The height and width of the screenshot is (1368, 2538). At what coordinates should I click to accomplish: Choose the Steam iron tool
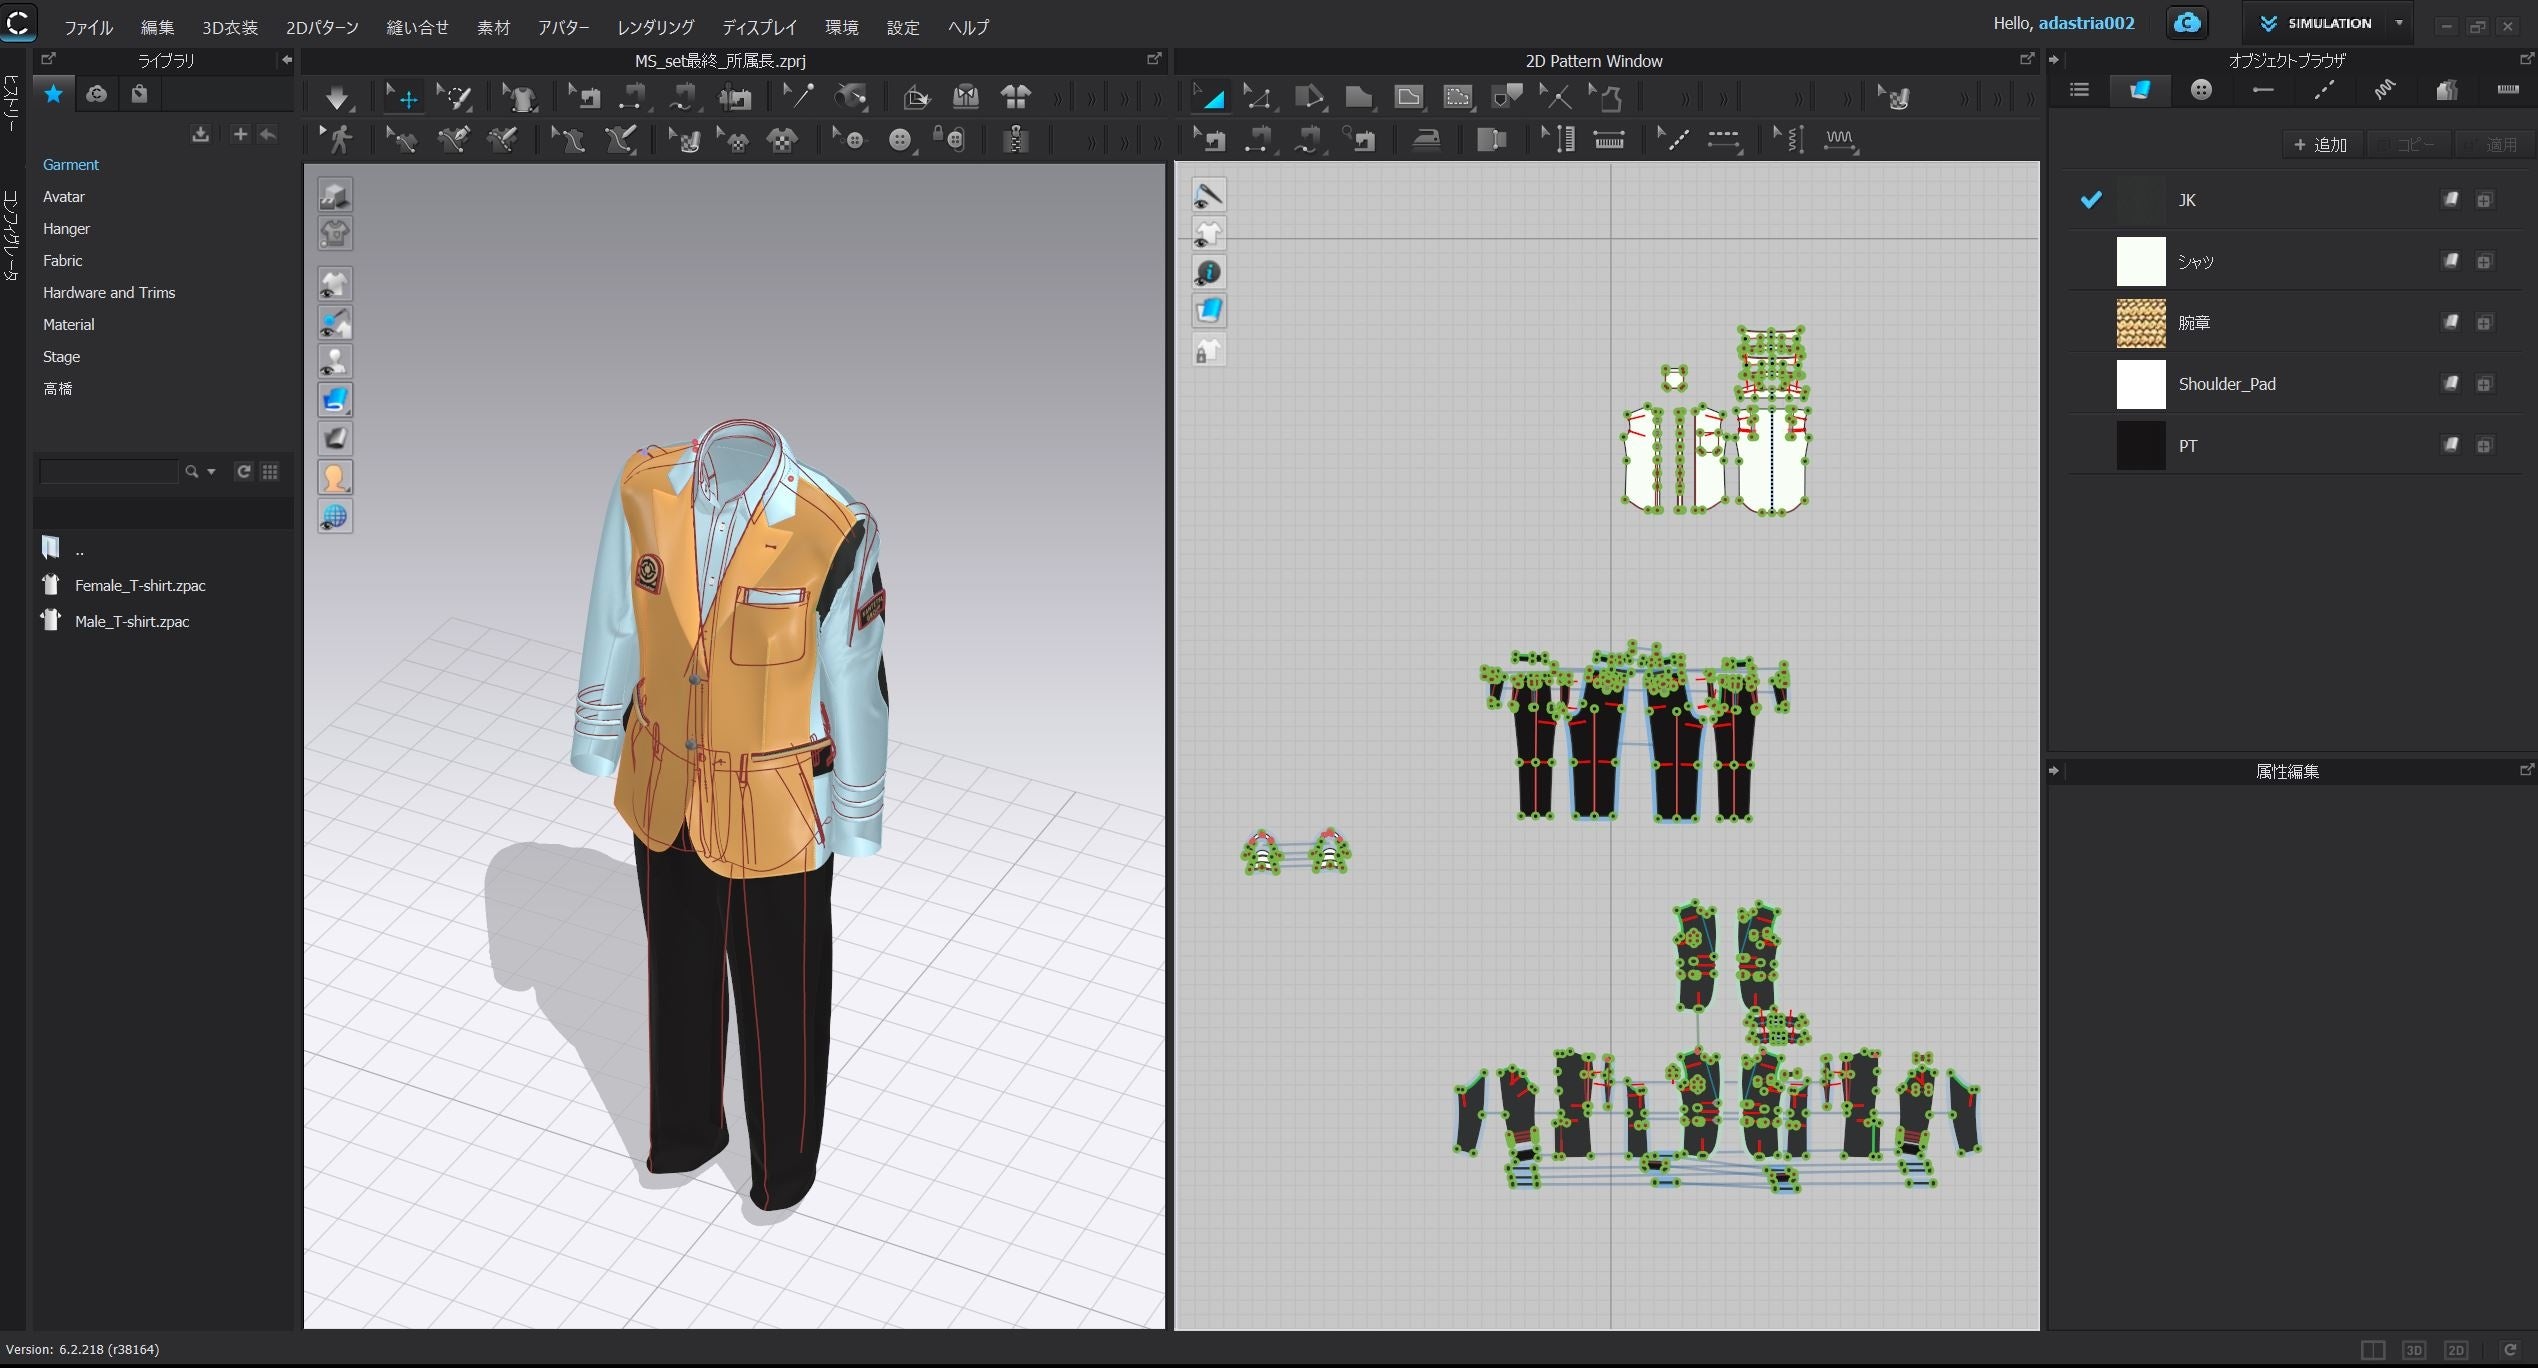coord(1426,139)
